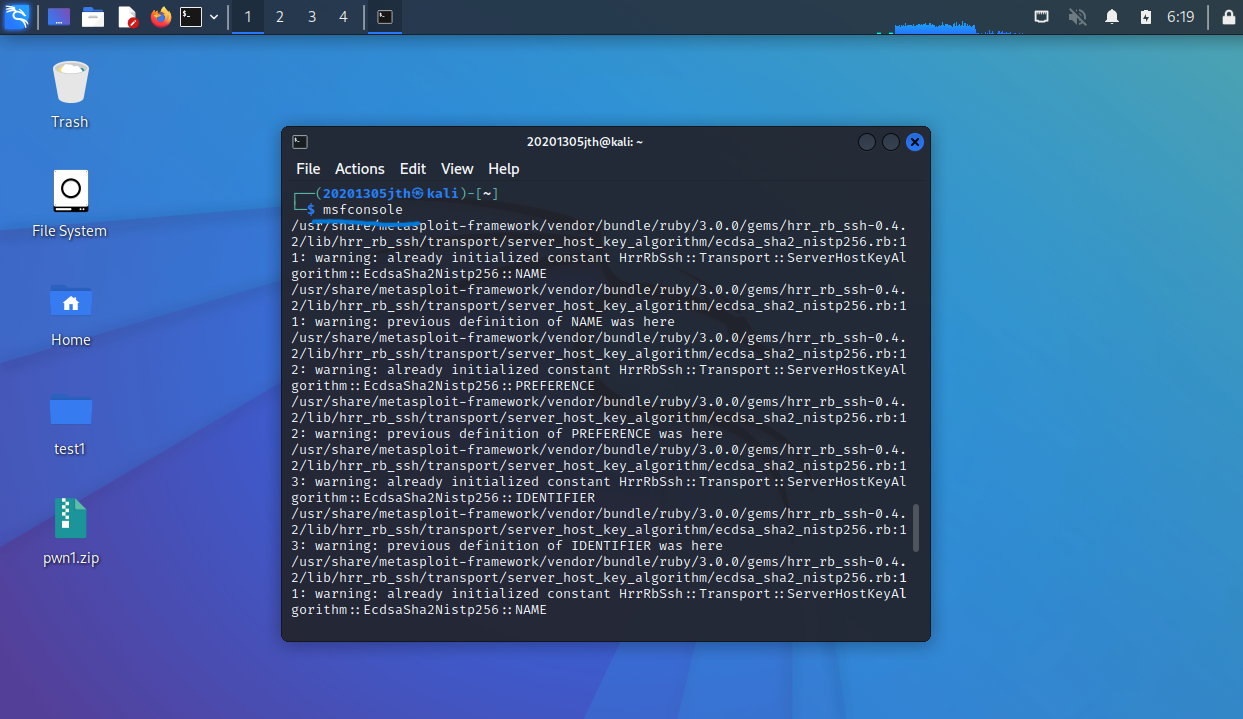Close the terminal window
This screenshot has width=1243, height=719.
[x=915, y=142]
